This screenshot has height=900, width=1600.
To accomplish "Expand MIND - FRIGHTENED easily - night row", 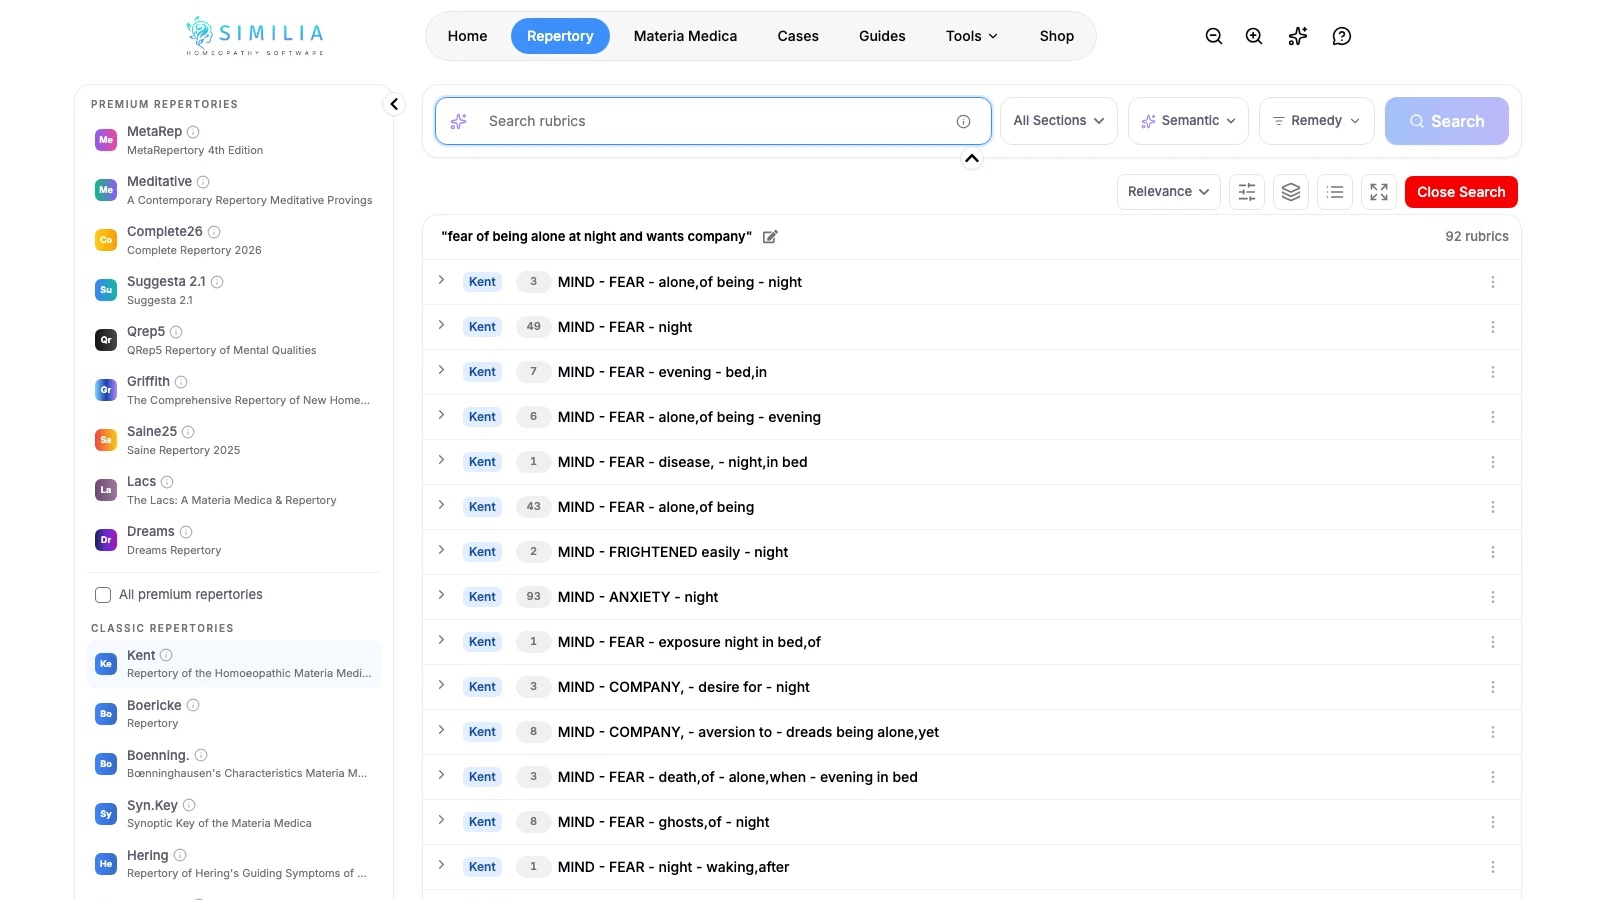I will tap(441, 551).
